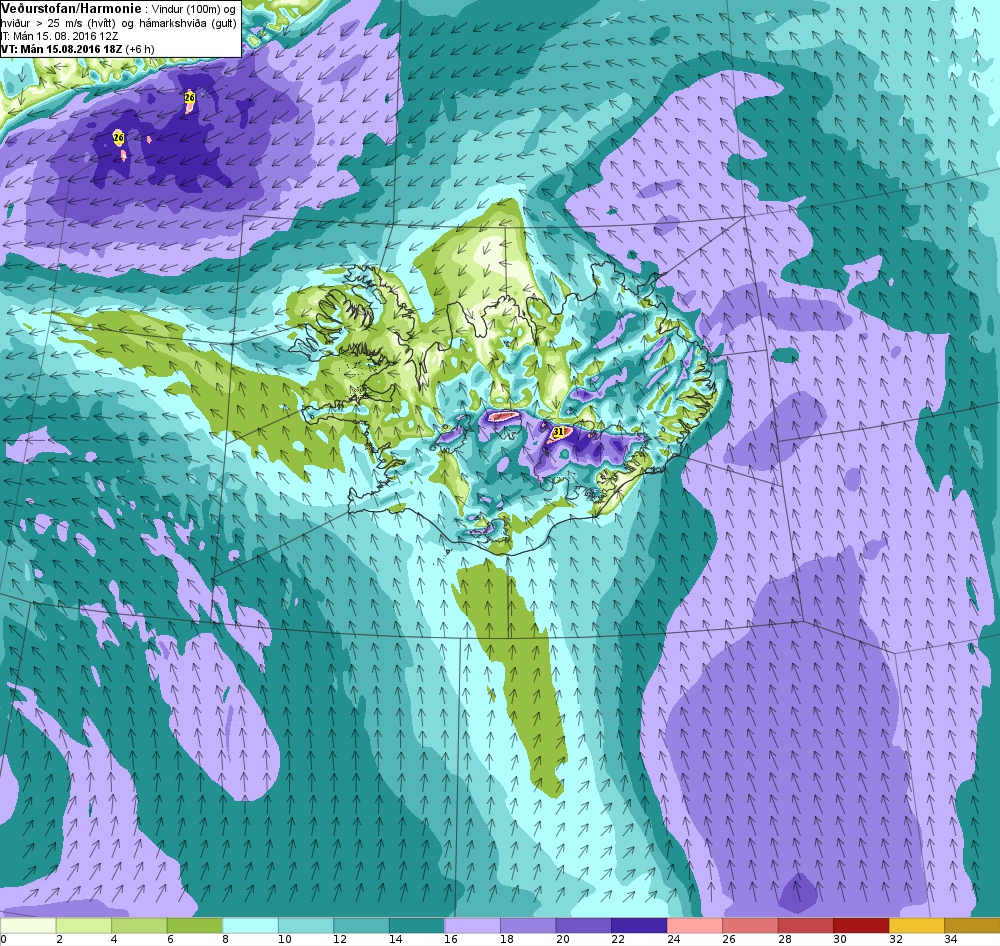Click the teal 12–14 m/s legend swatch

point(361,925)
